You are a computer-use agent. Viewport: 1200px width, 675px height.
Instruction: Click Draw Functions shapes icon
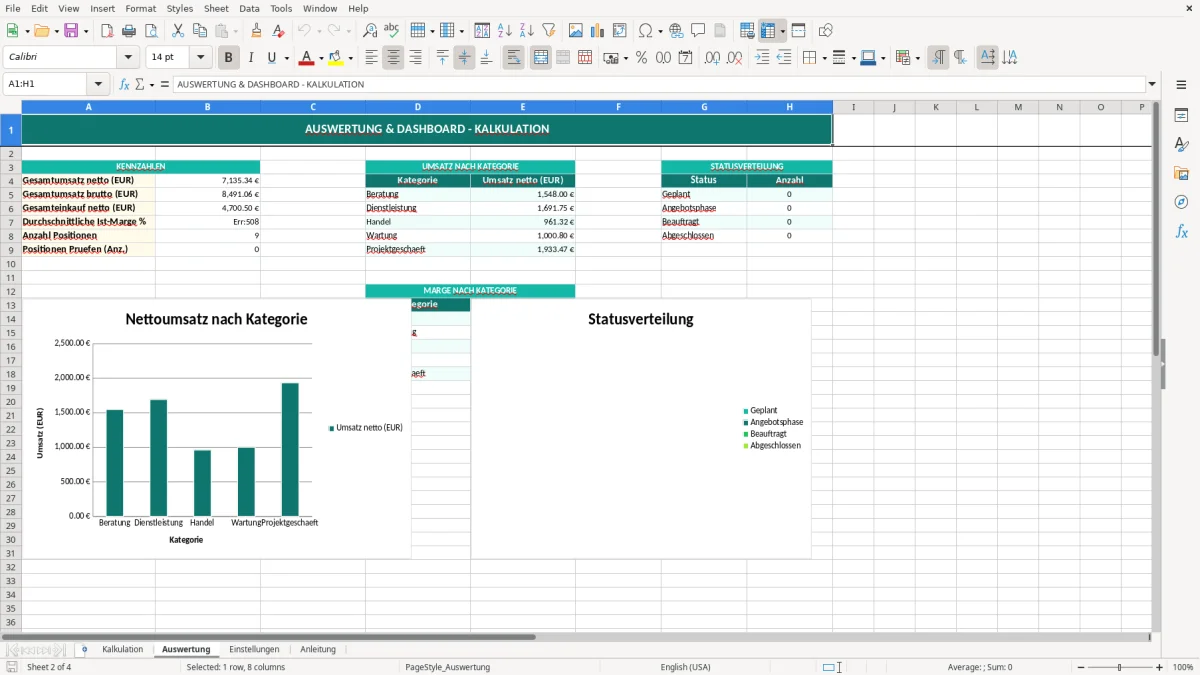(825, 31)
